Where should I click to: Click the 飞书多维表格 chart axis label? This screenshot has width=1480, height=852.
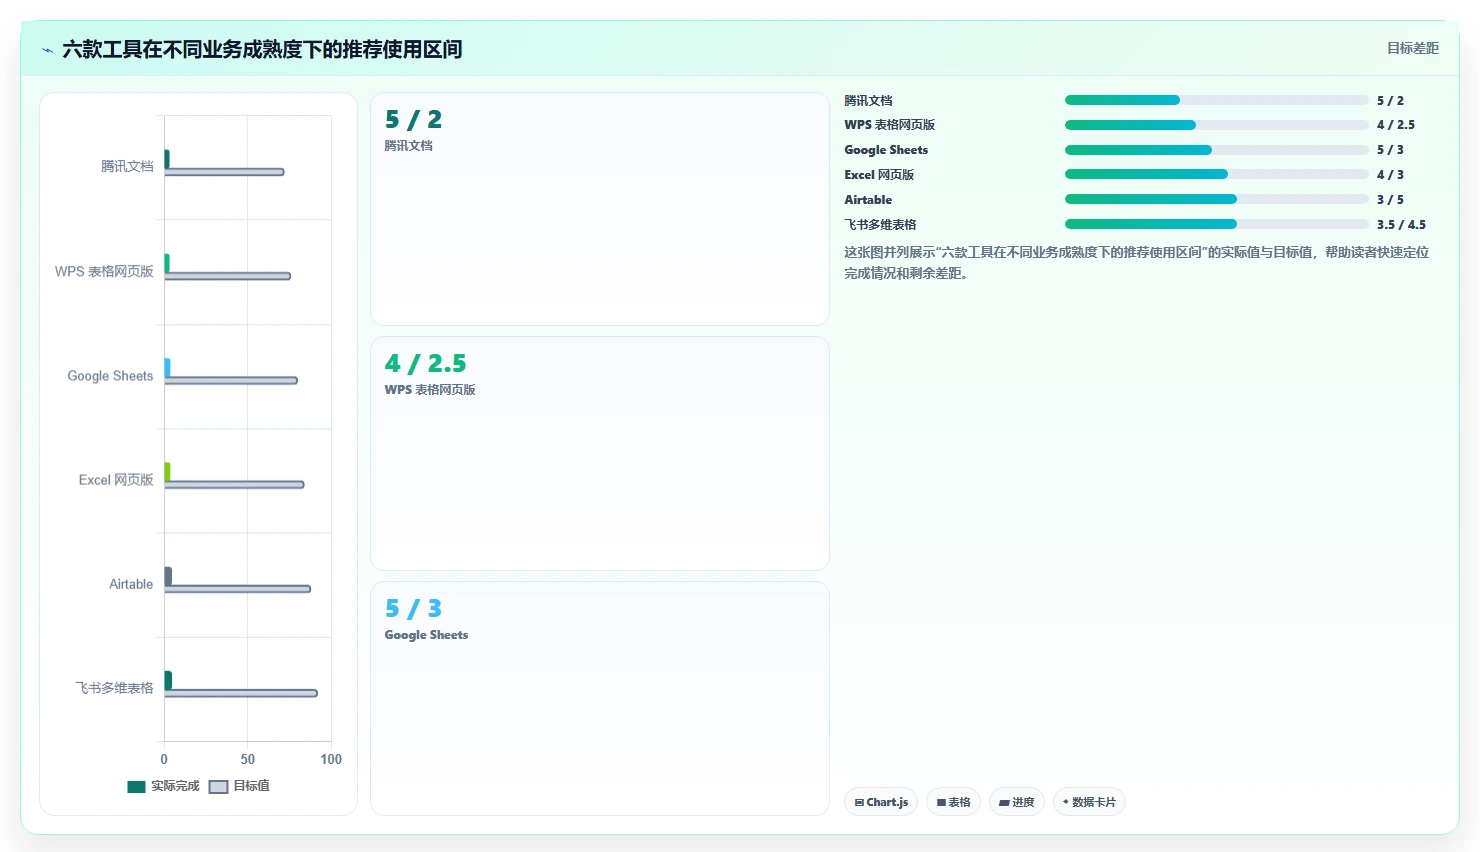(115, 688)
